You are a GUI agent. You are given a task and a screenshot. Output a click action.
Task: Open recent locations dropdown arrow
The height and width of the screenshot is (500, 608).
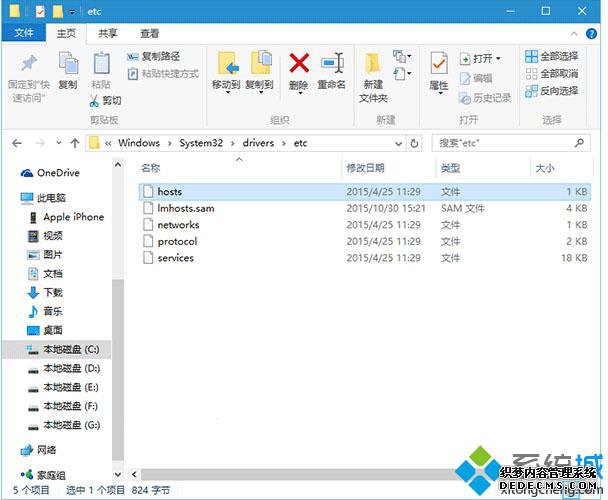click(x=59, y=143)
